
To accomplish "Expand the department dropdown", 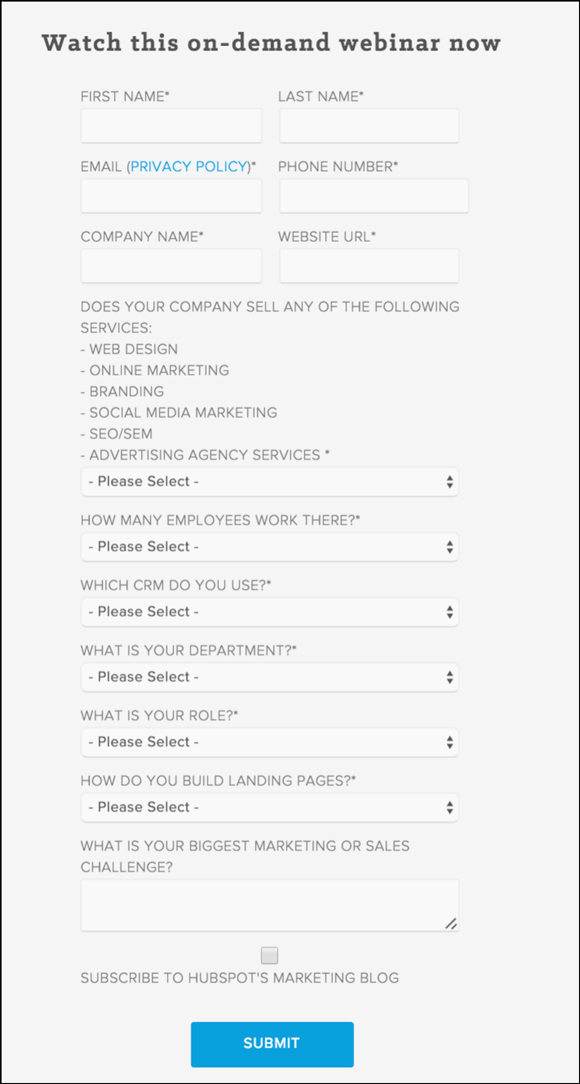I will (270, 677).
